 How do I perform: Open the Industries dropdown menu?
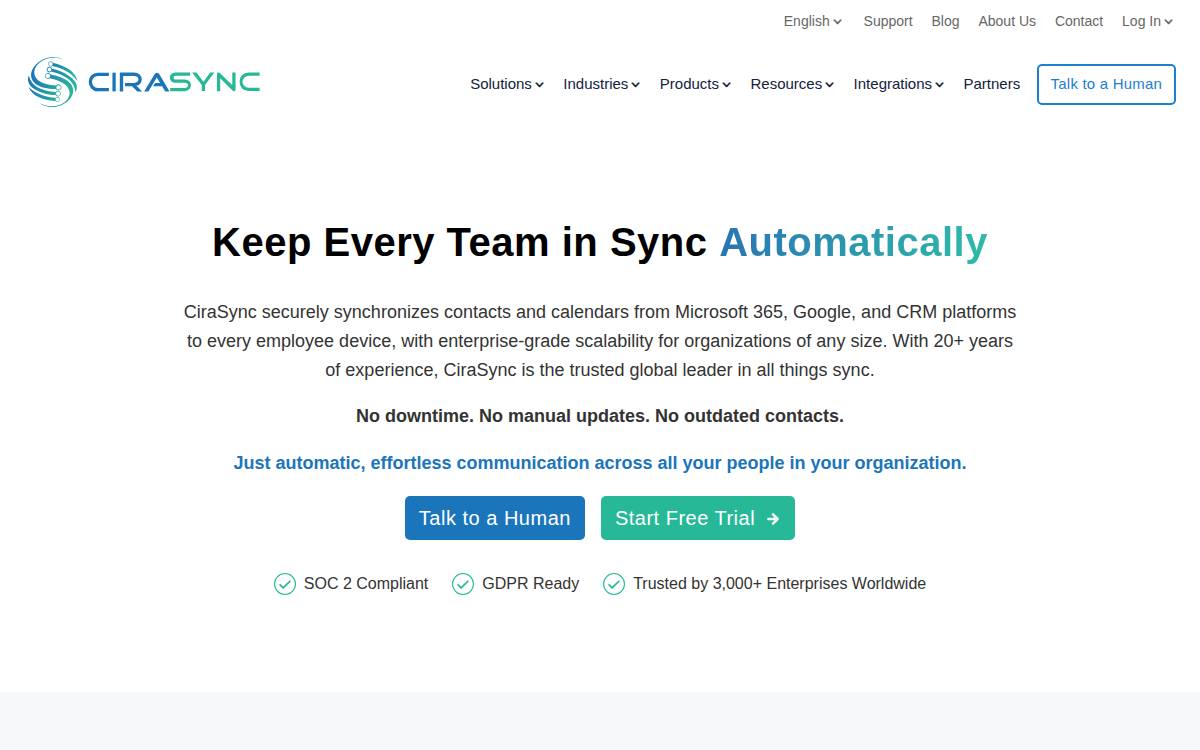click(x=601, y=84)
